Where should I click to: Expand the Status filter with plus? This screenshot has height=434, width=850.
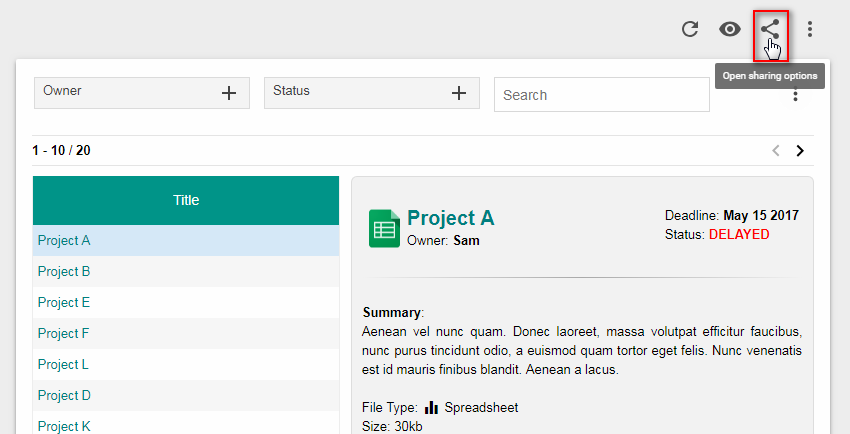459,93
